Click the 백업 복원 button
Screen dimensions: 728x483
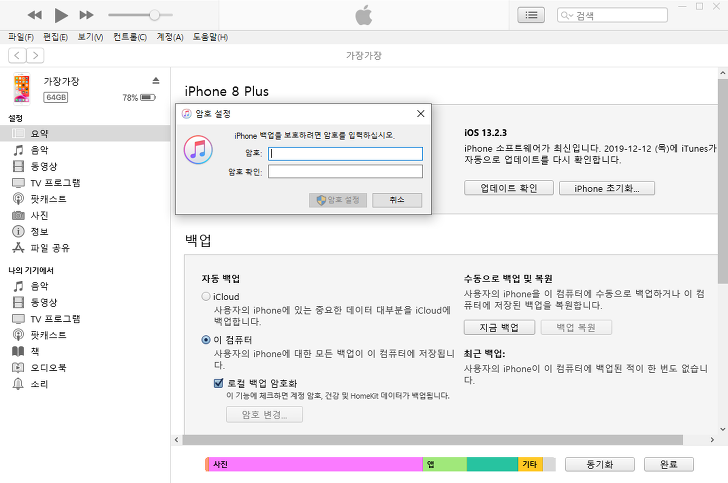tap(576, 327)
